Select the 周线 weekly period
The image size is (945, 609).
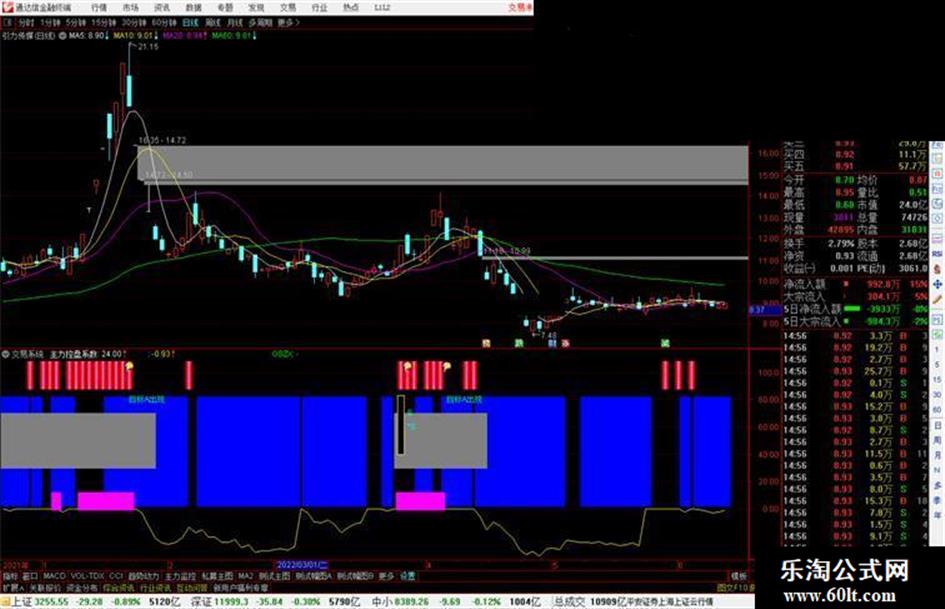click(x=213, y=23)
